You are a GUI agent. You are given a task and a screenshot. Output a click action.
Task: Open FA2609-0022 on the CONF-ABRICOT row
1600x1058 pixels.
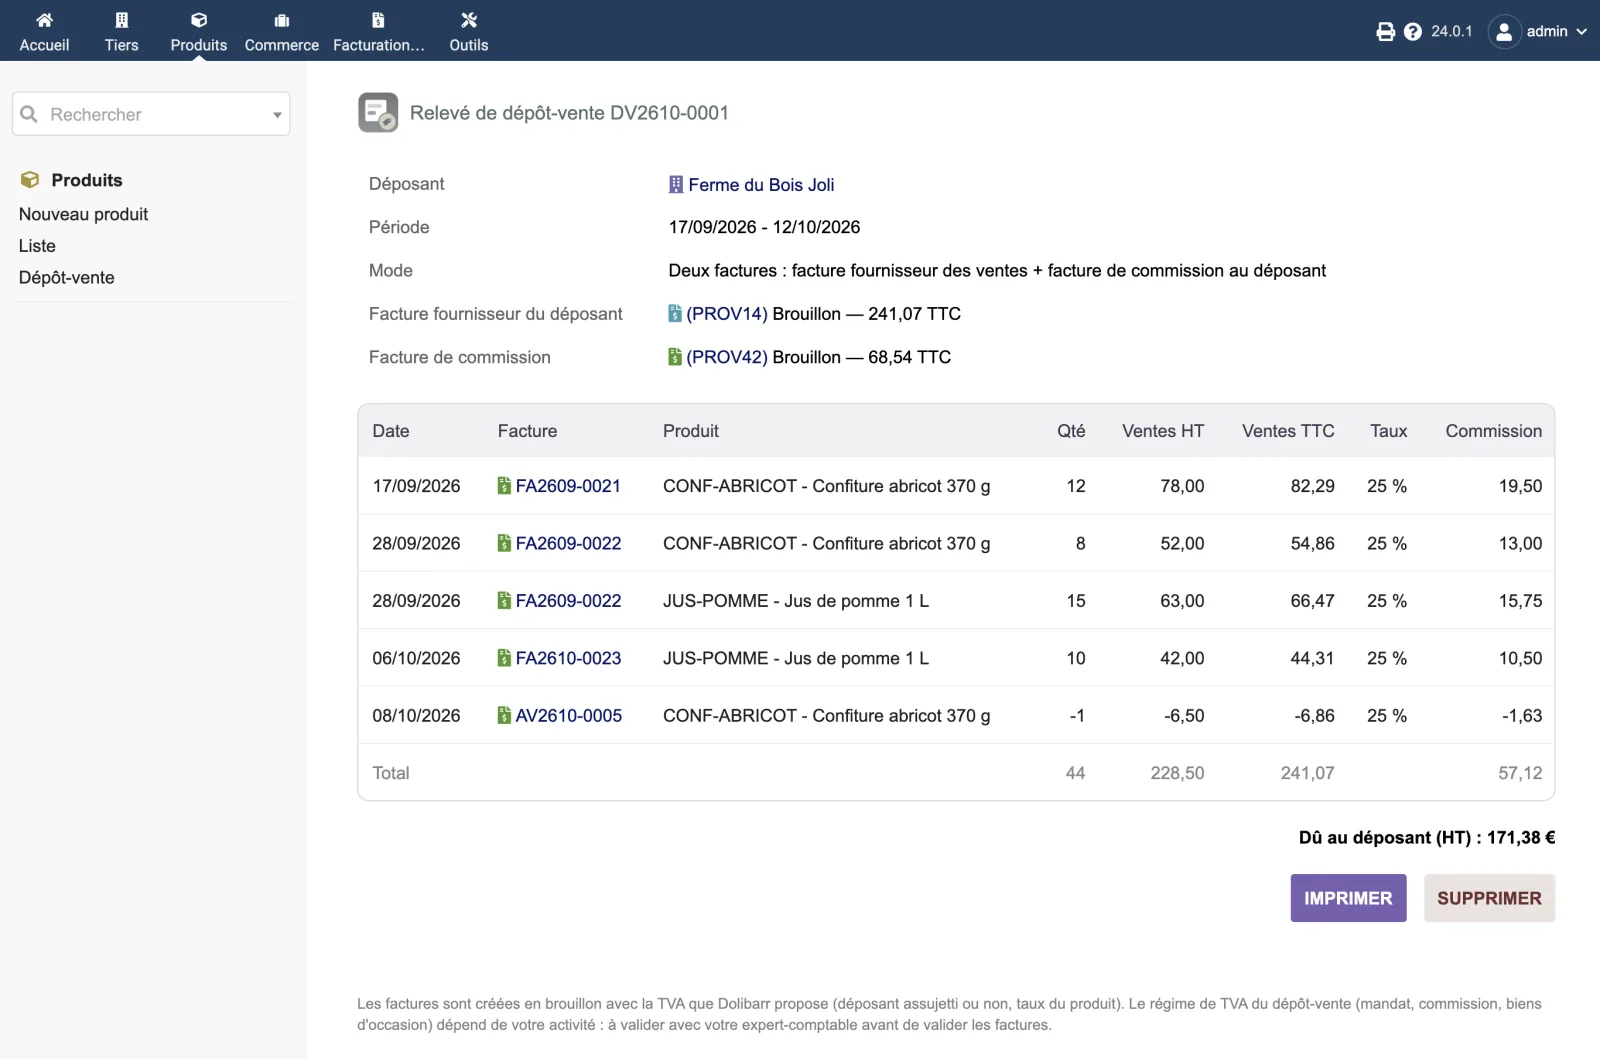[x=568, y=543]
